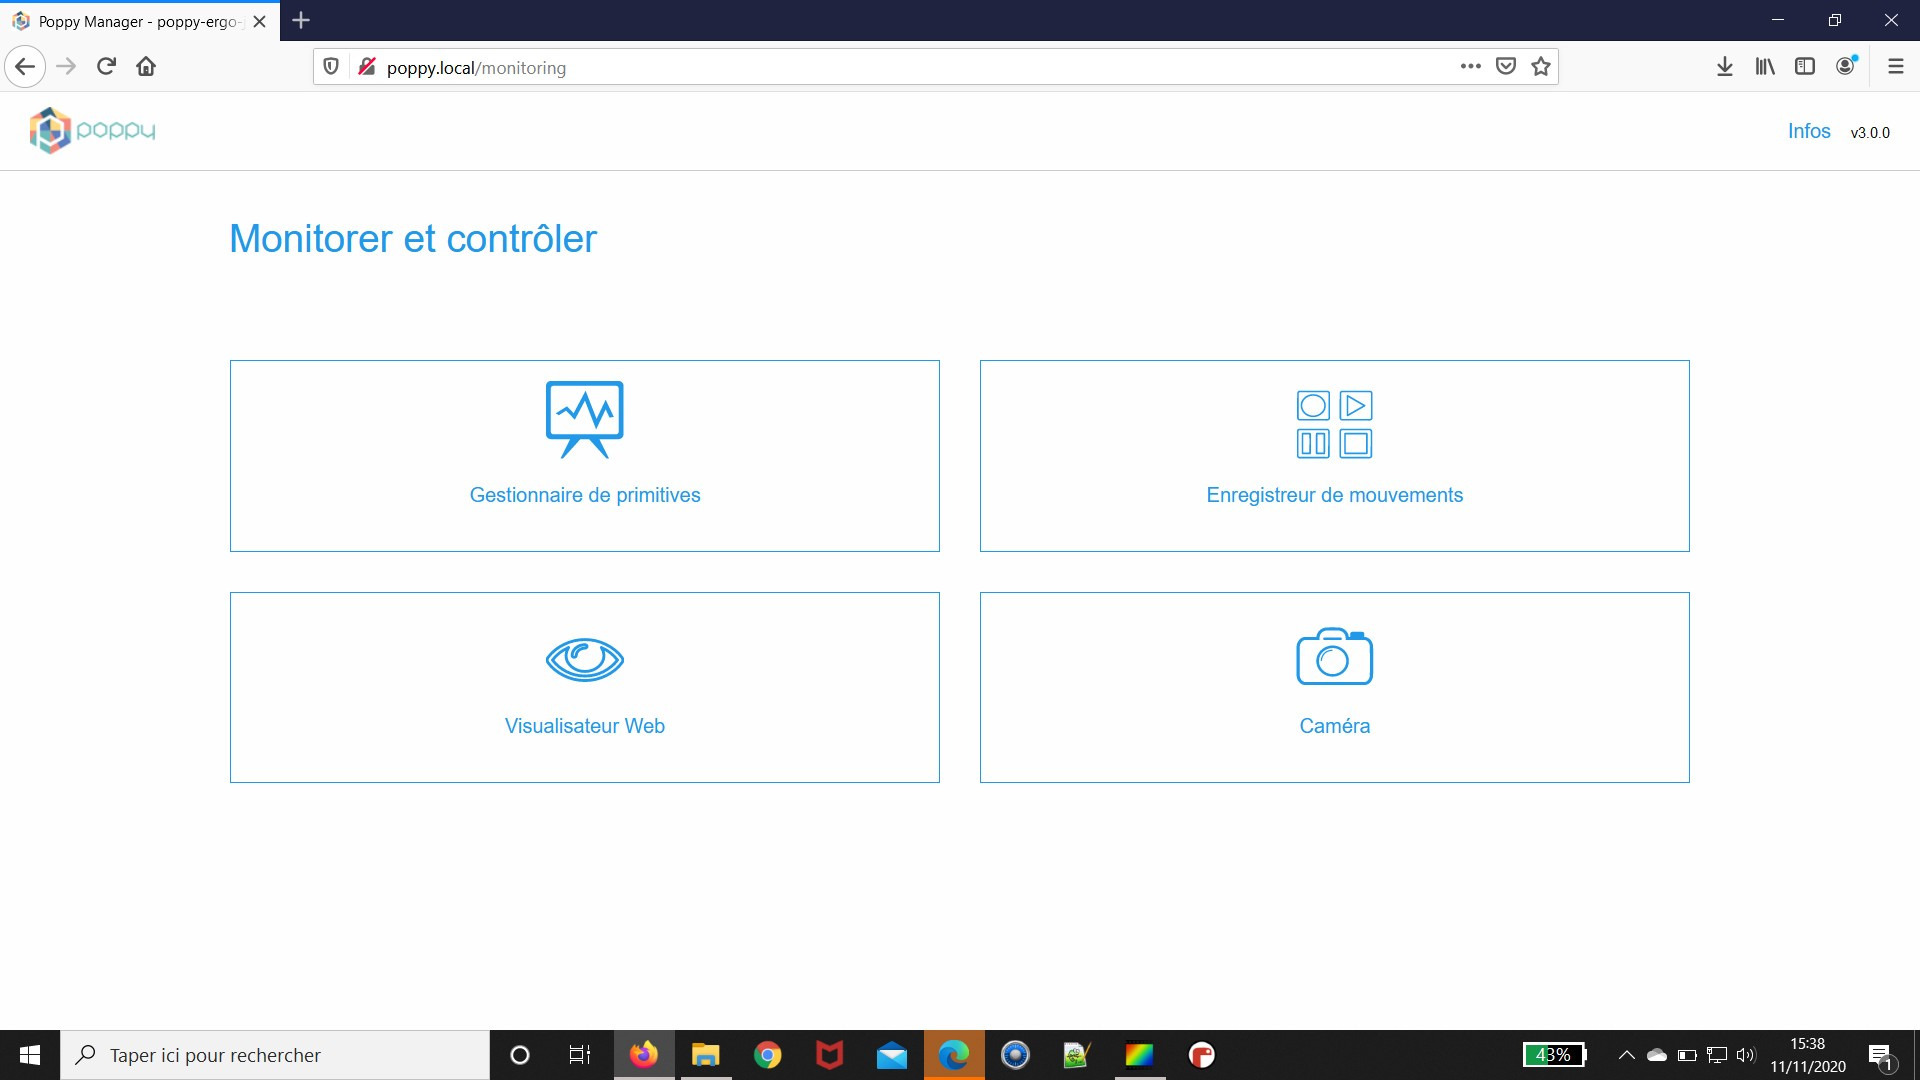
Task: Click the tracking protection shield icon
Action: pos(331,67)
